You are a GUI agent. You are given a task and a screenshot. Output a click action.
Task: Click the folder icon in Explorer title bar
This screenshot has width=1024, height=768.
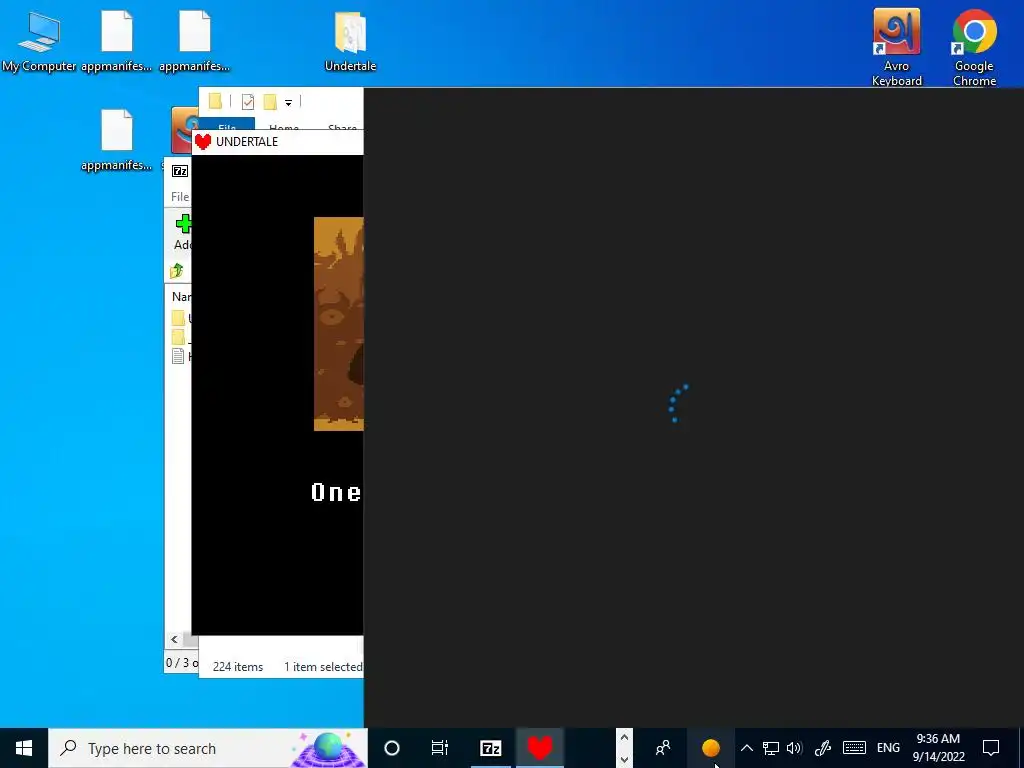point(216,101)
